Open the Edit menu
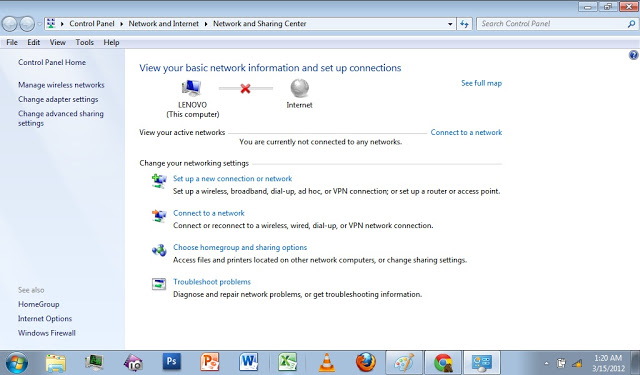 33,42
